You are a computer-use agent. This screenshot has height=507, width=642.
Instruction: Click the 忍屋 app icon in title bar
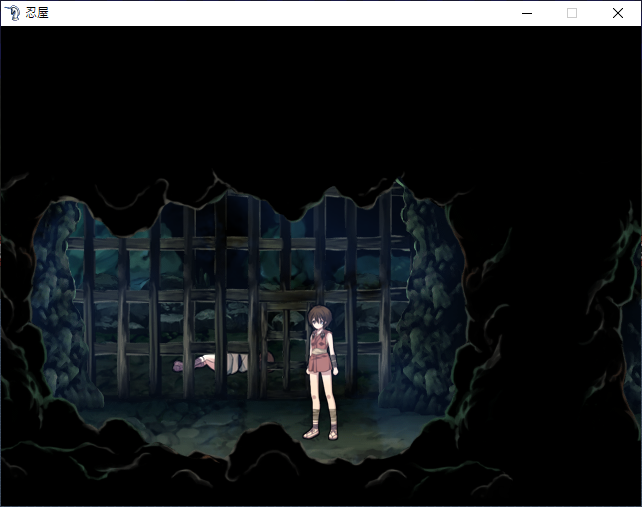[13, 13]
